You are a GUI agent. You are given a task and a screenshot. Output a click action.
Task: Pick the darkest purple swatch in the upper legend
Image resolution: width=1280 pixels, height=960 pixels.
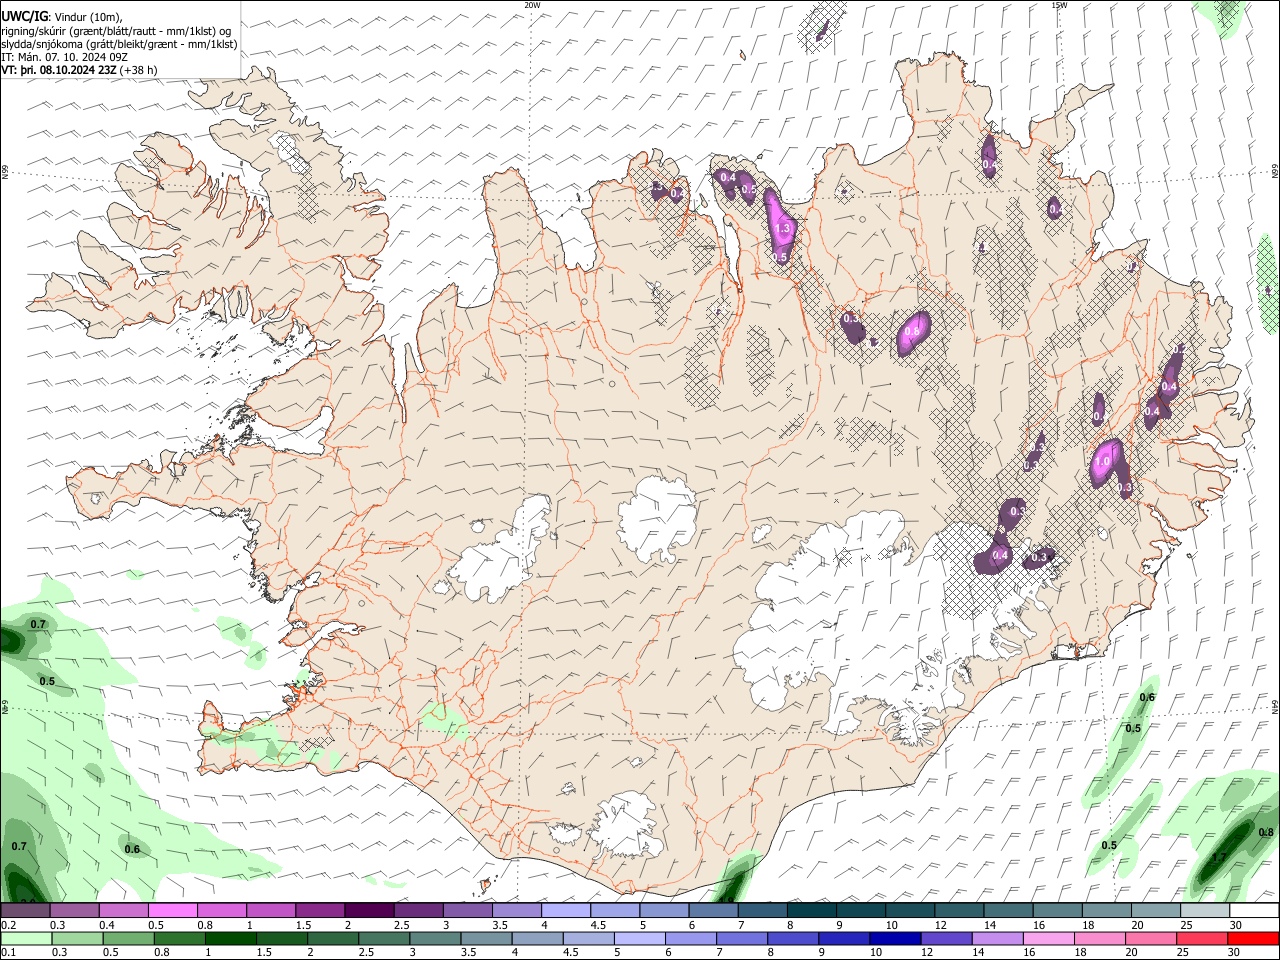(x=369, y=910)
